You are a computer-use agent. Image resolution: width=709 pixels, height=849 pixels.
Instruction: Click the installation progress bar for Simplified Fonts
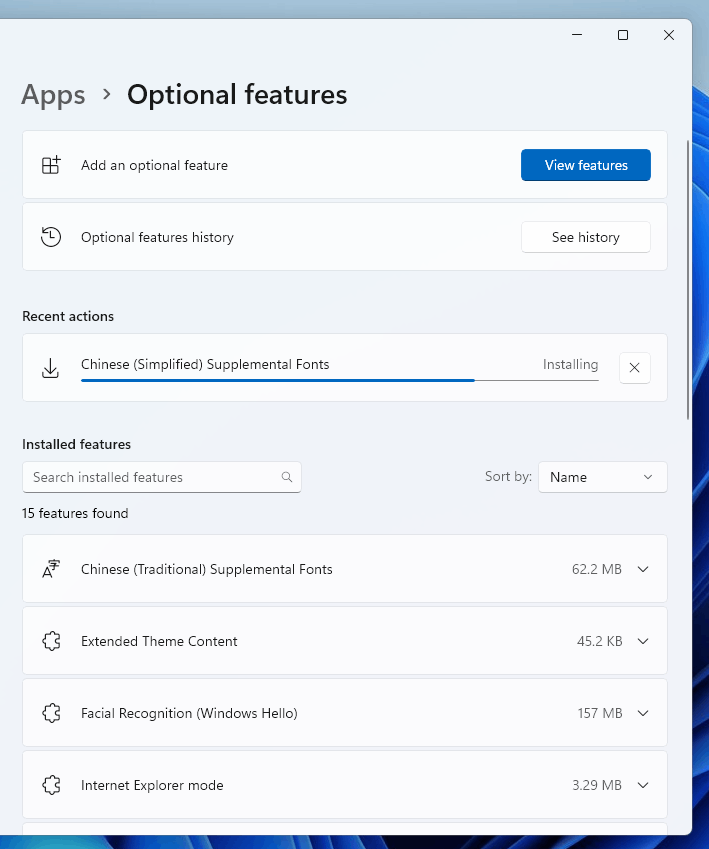click(x=340, y=381)
